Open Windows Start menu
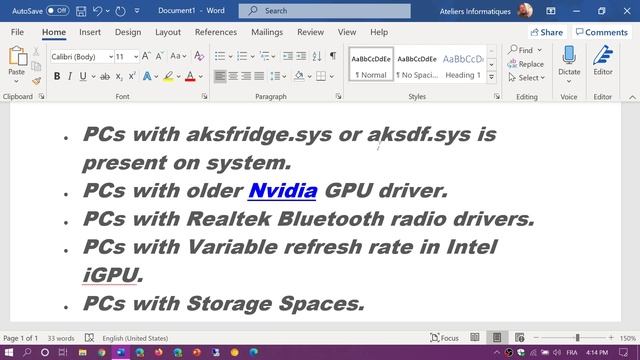Viewport: 640px width, 360px height. pyautogui.click(x=9, y=352)
